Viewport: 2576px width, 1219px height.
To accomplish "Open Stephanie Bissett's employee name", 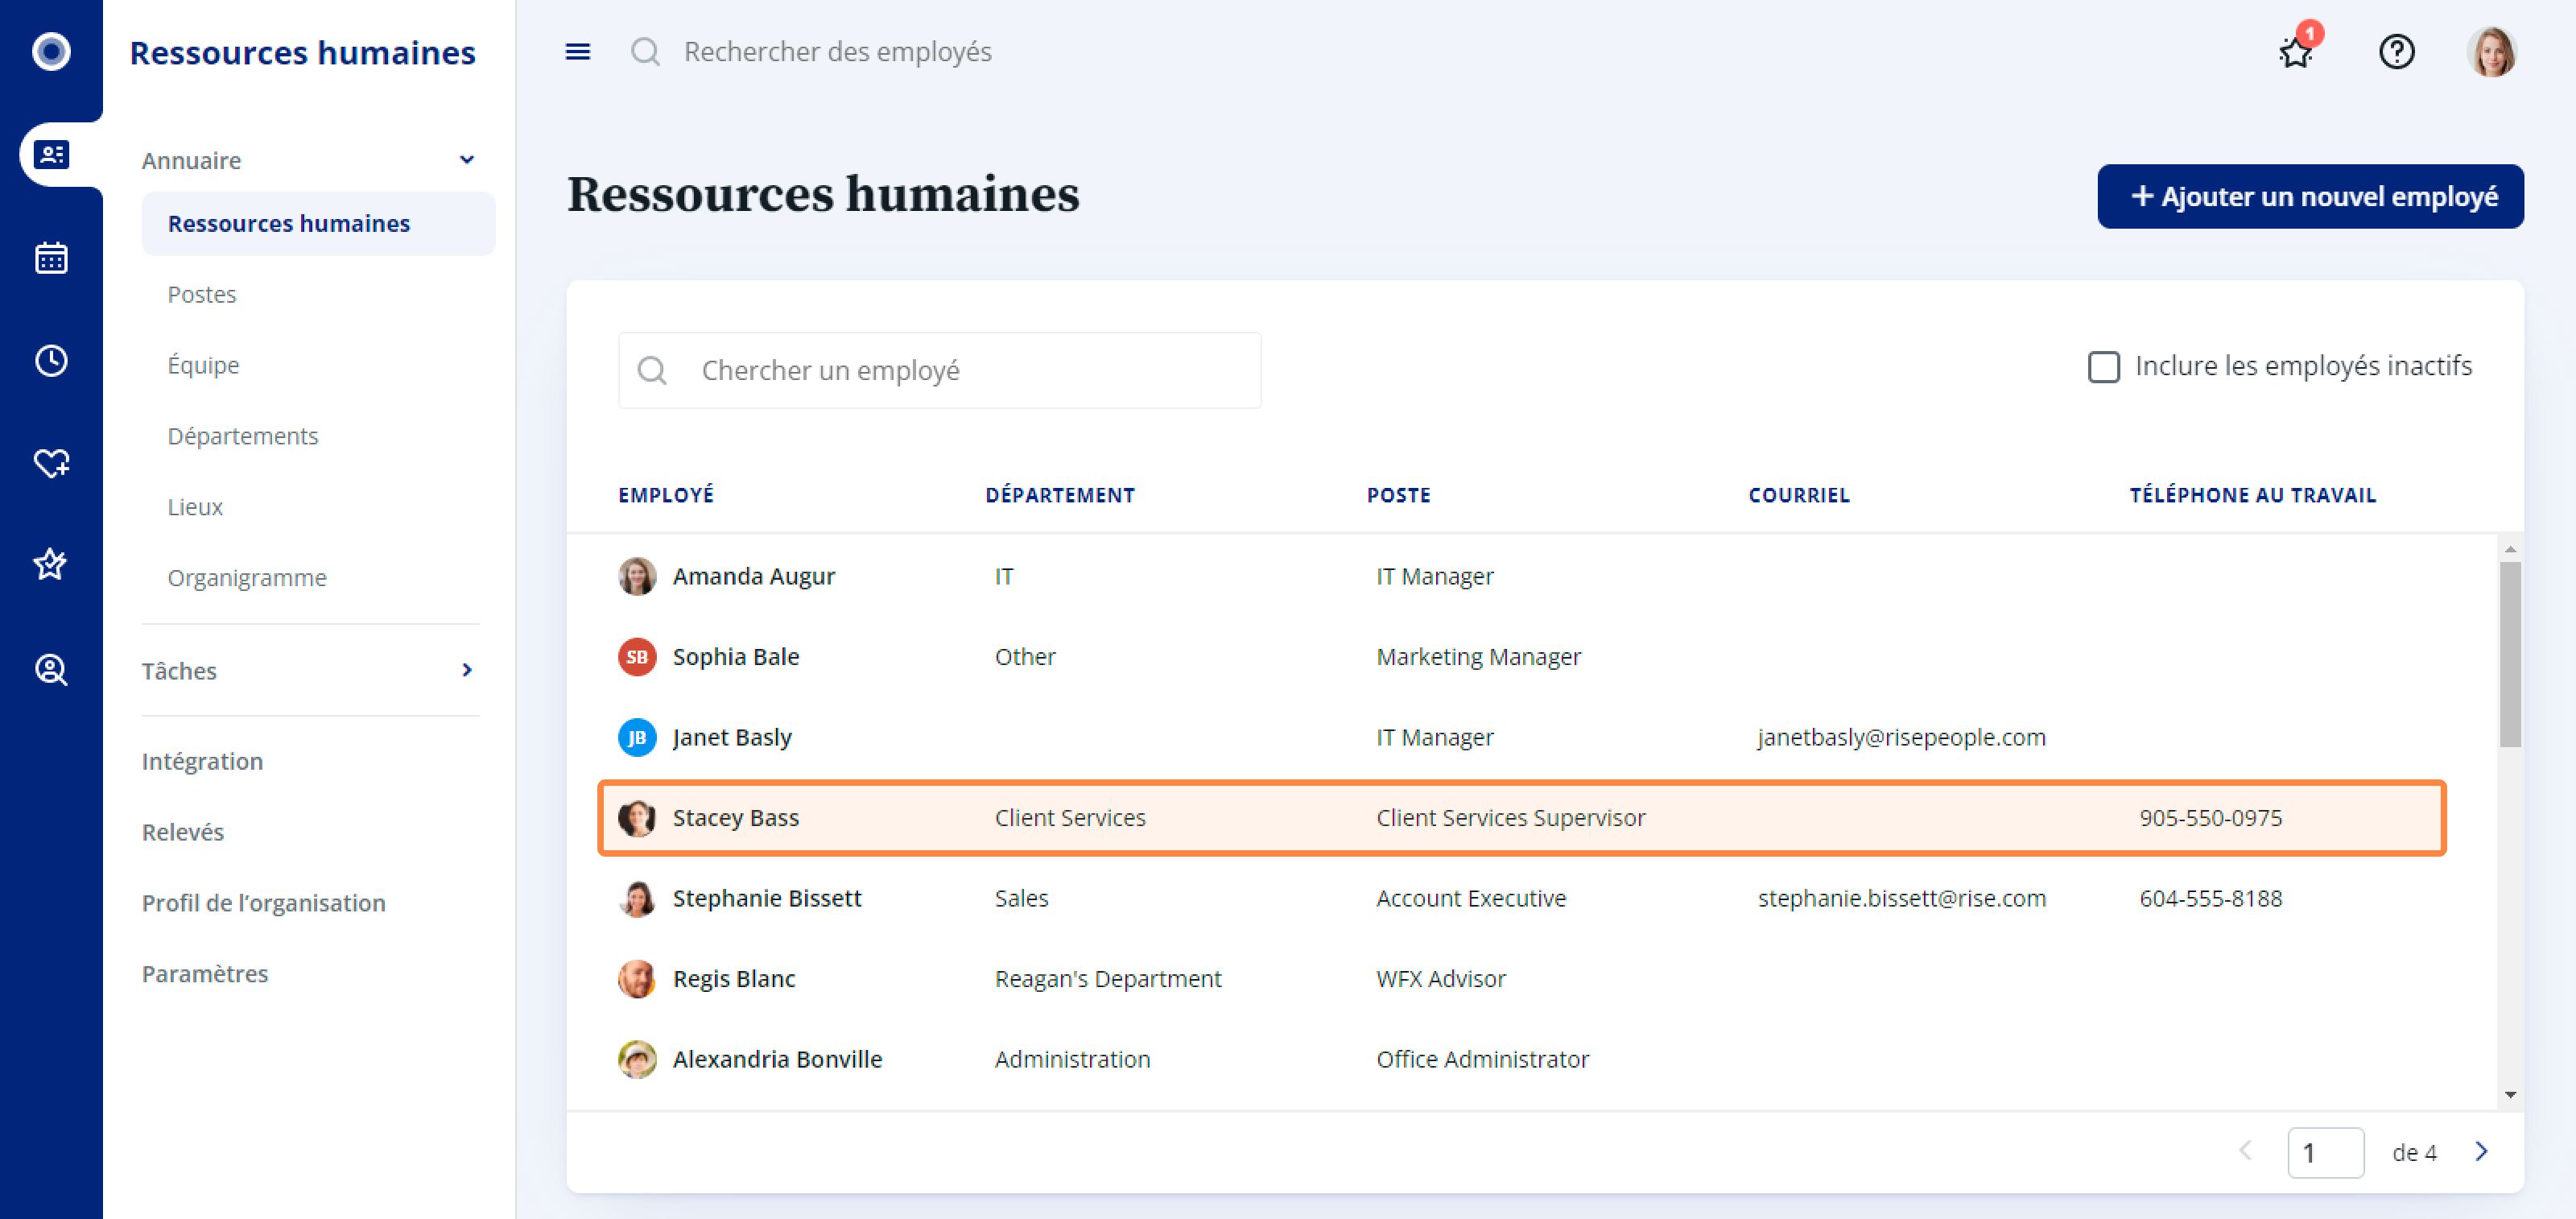I will tap(766, 899).
